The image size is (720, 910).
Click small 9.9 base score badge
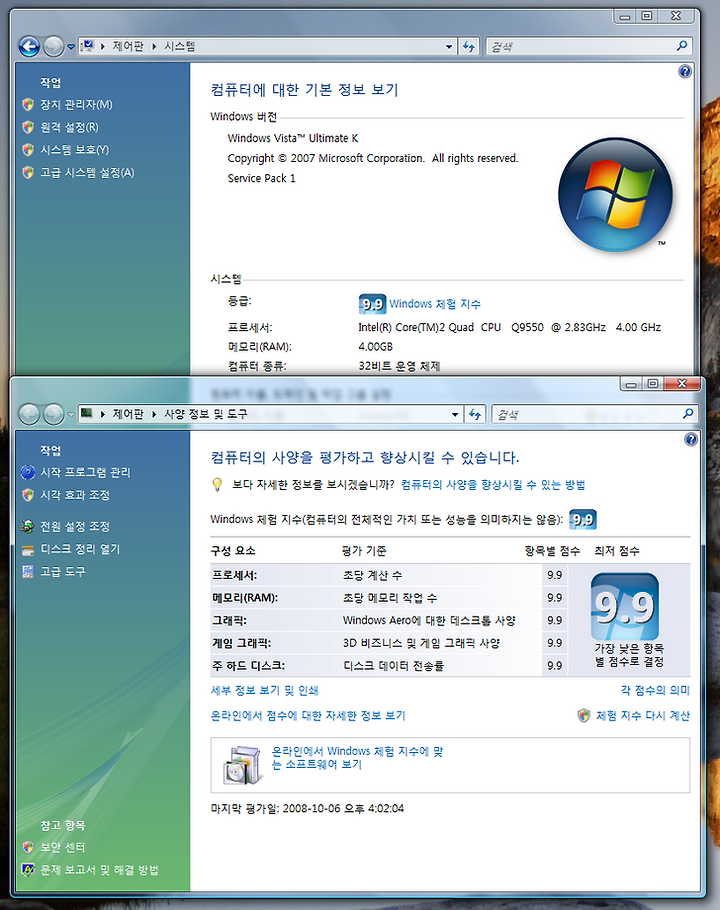(x=583, y=519)
